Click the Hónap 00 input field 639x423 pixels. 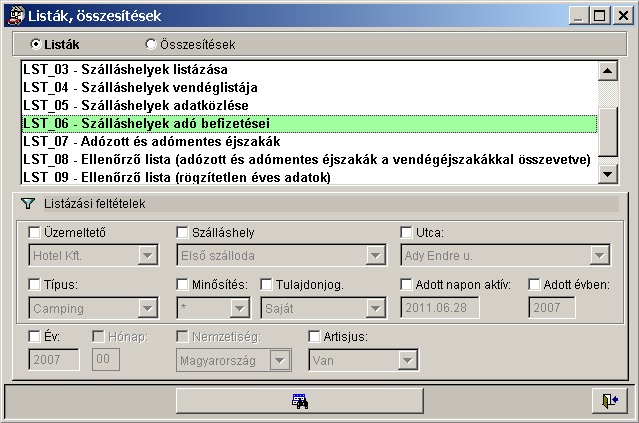pos(106,359)
